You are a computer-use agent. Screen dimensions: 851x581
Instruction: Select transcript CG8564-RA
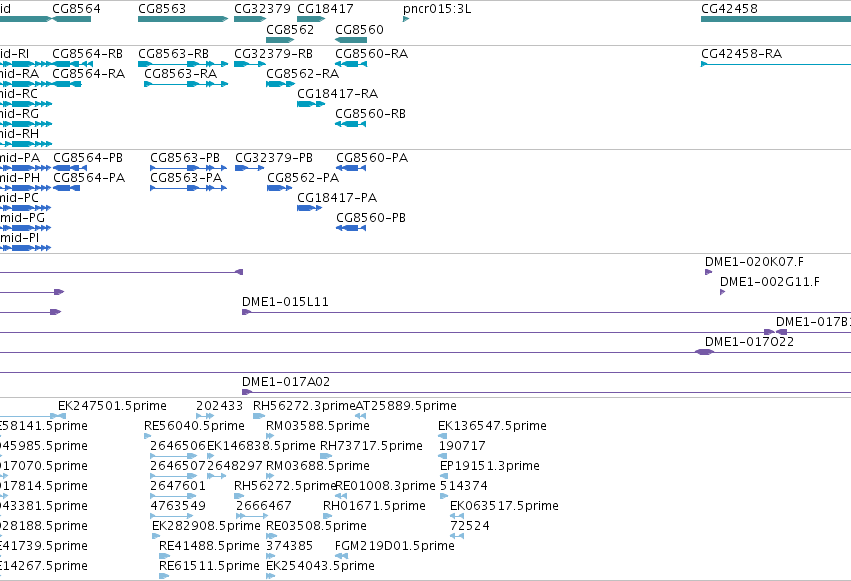click(67, 84)
